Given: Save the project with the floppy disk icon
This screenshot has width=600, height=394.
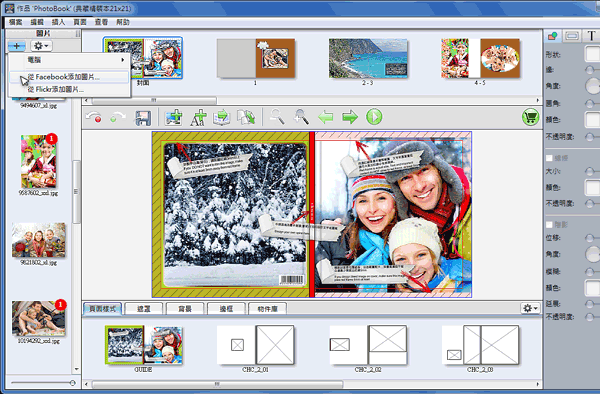Looking at the screenshot, I should (143, 117).
